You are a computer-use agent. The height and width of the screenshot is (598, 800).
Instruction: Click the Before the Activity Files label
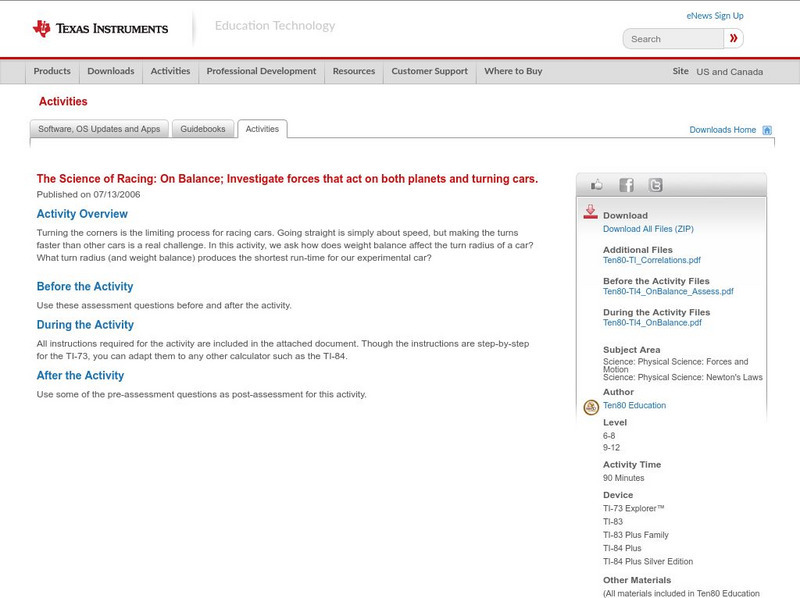(656, 281)
